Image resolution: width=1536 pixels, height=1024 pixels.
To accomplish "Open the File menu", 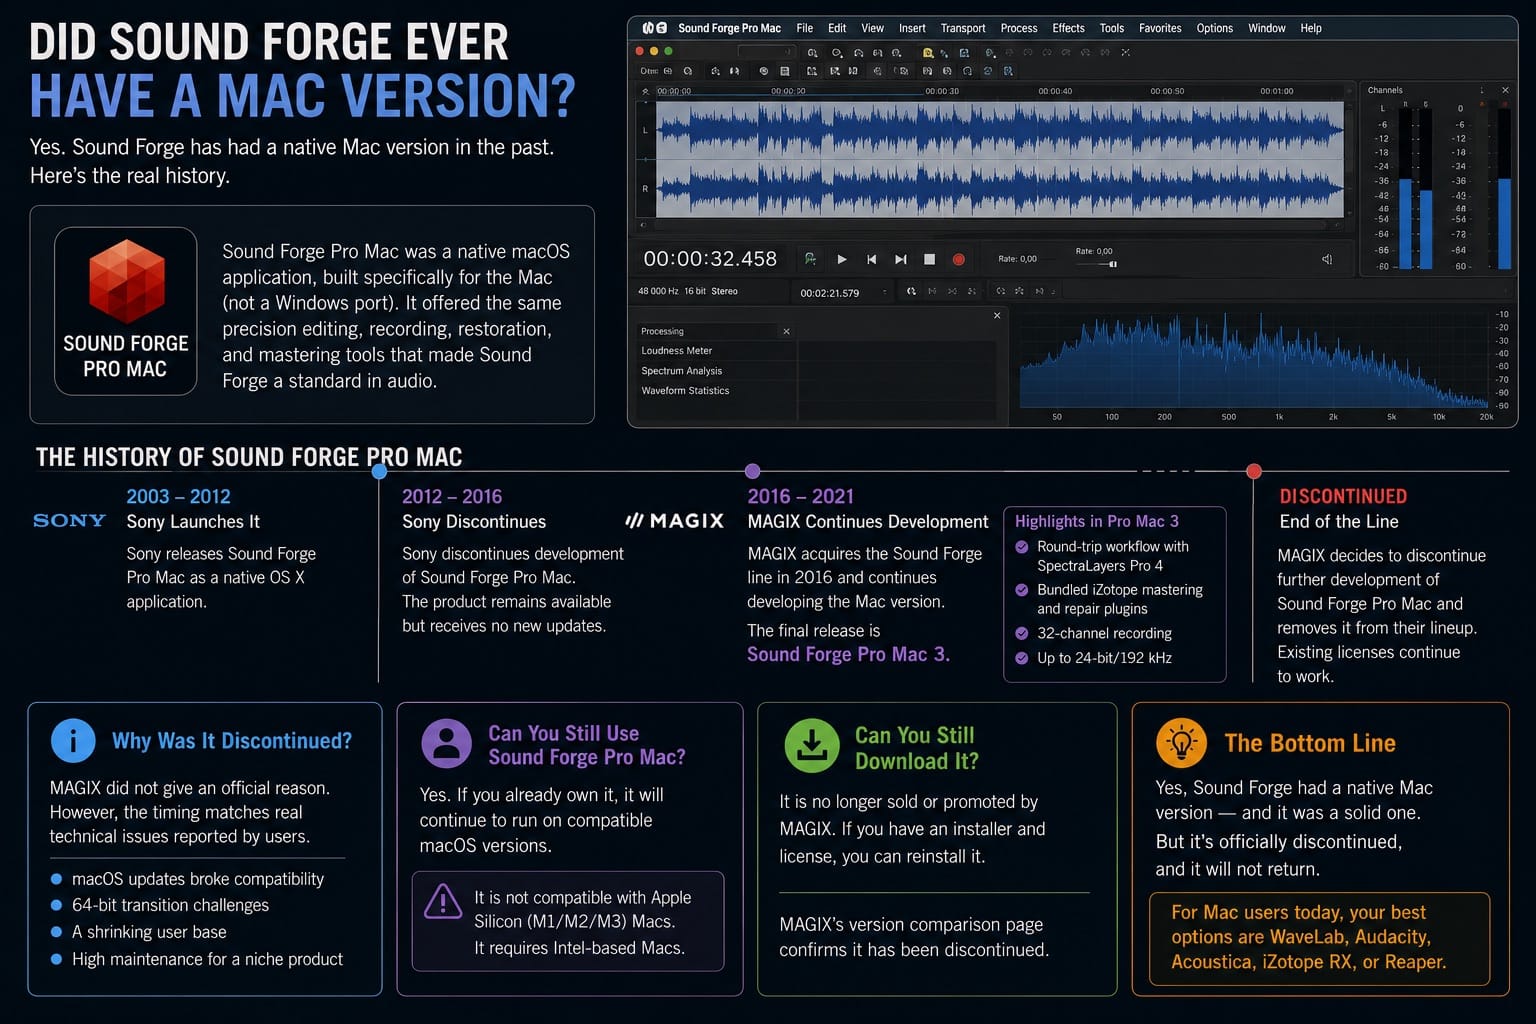I will pos(805,28).
